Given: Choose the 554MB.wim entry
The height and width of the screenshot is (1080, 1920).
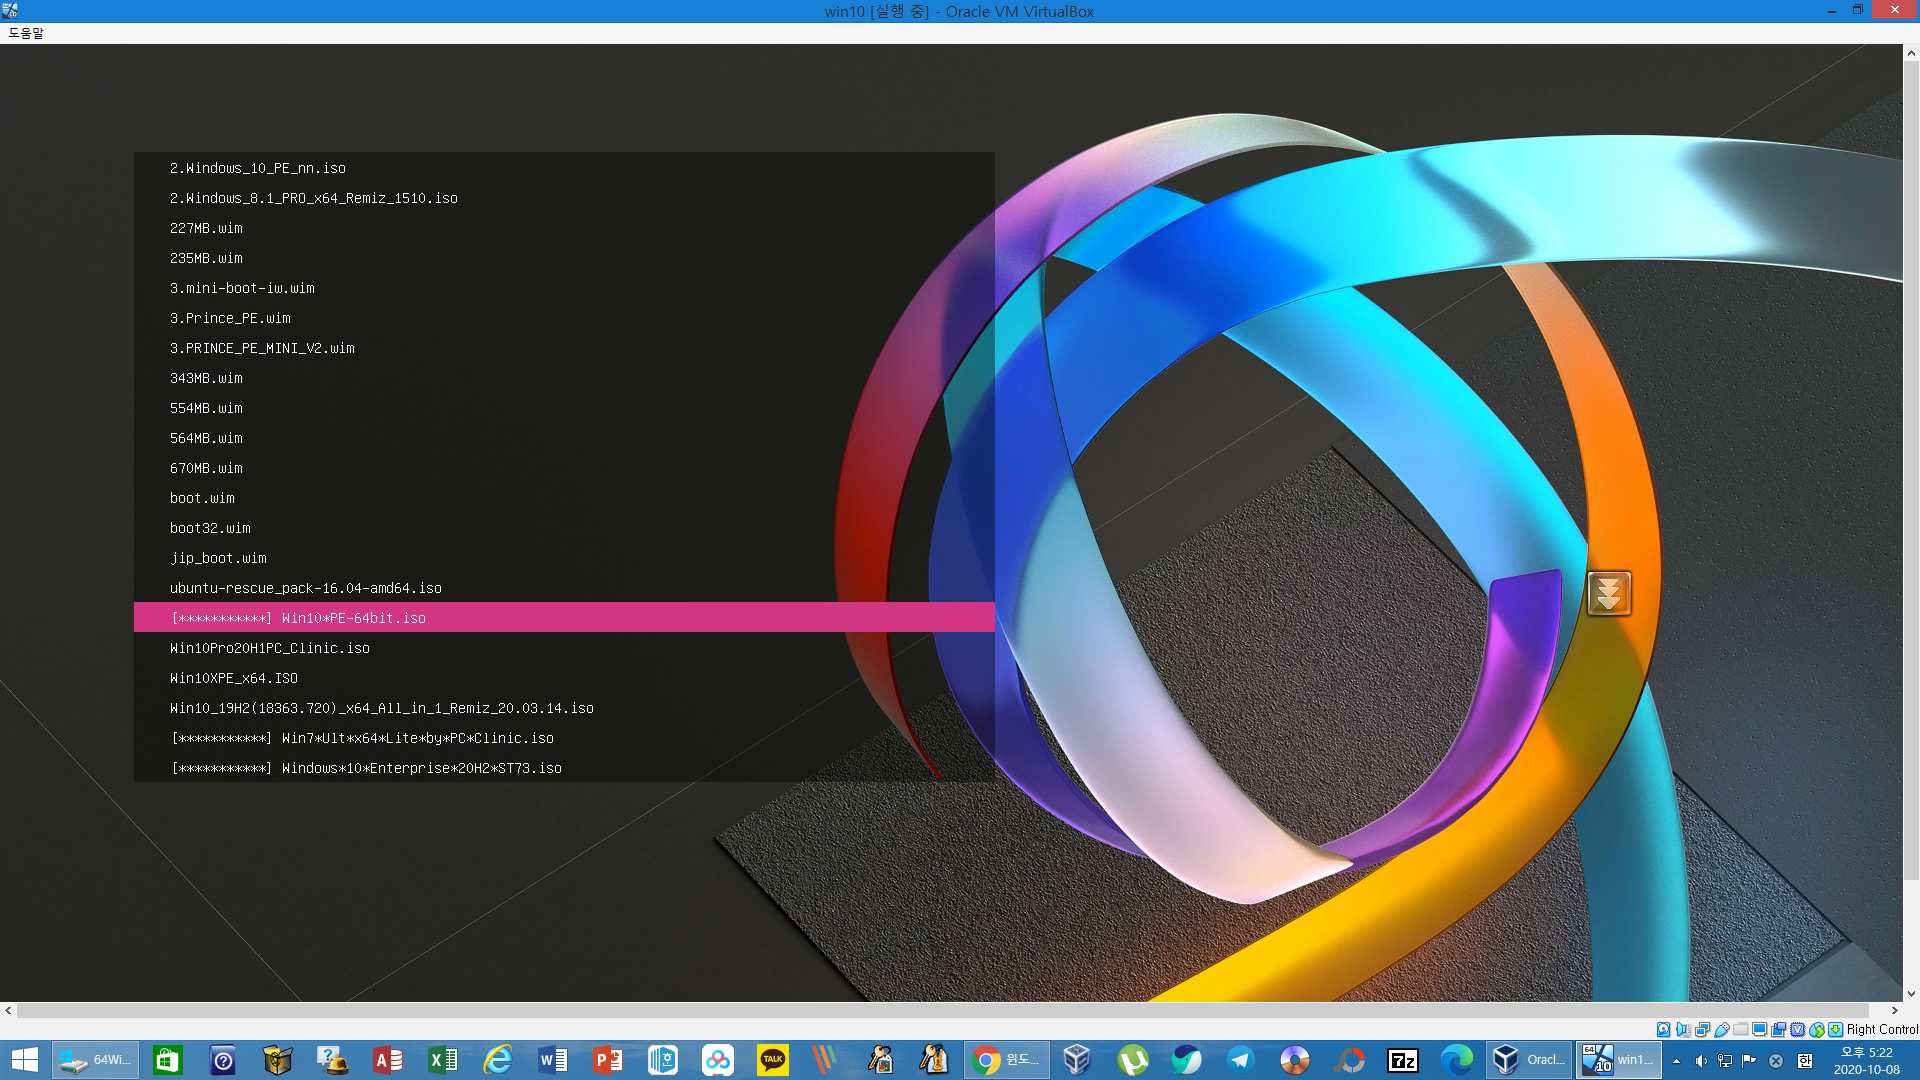Looking at the screenshot, I should click(x=564, y=408).
